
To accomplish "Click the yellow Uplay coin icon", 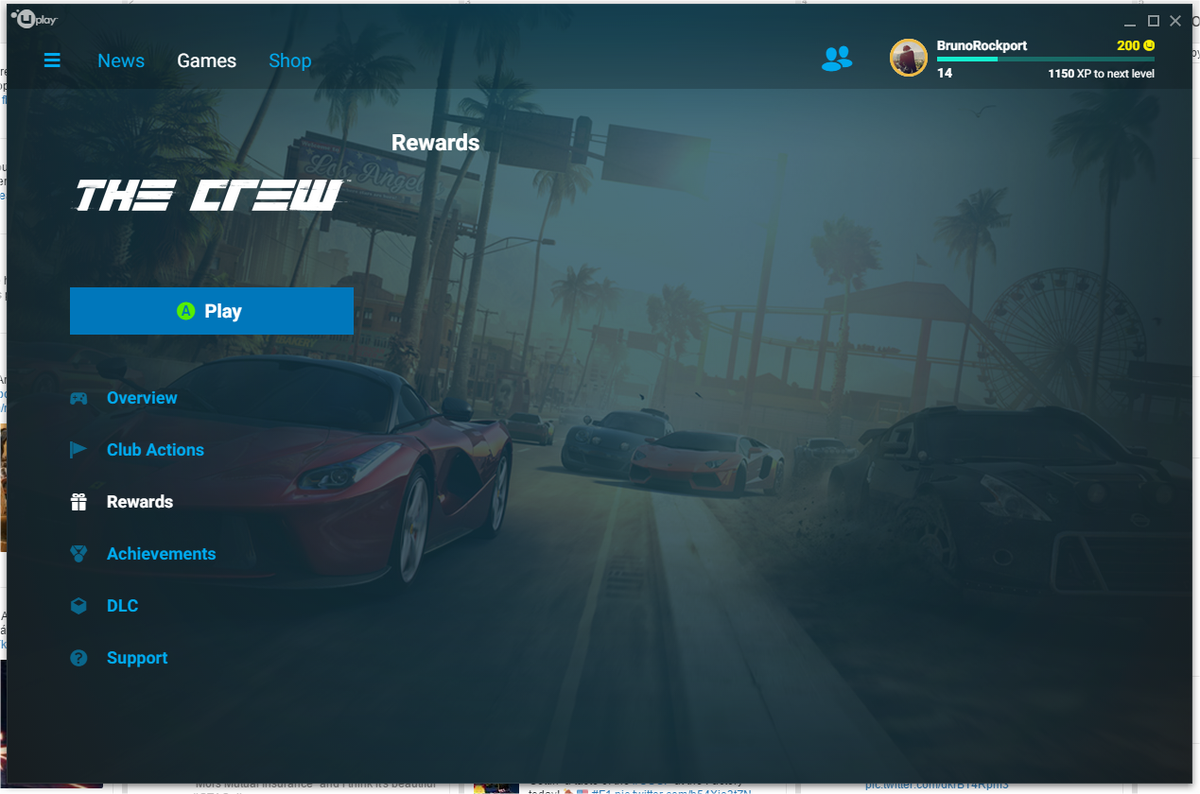I will [1149, 46].
